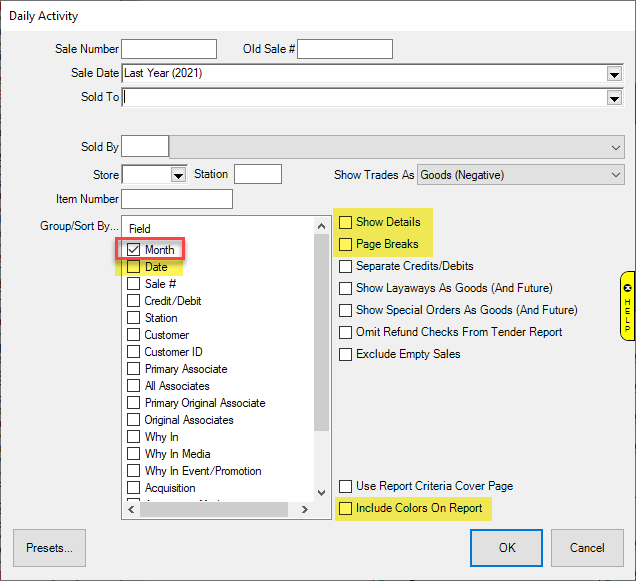Screen dimensions: 636x581
Task: Toggle Separate Credits/Debits option
Action: (346, 266)
